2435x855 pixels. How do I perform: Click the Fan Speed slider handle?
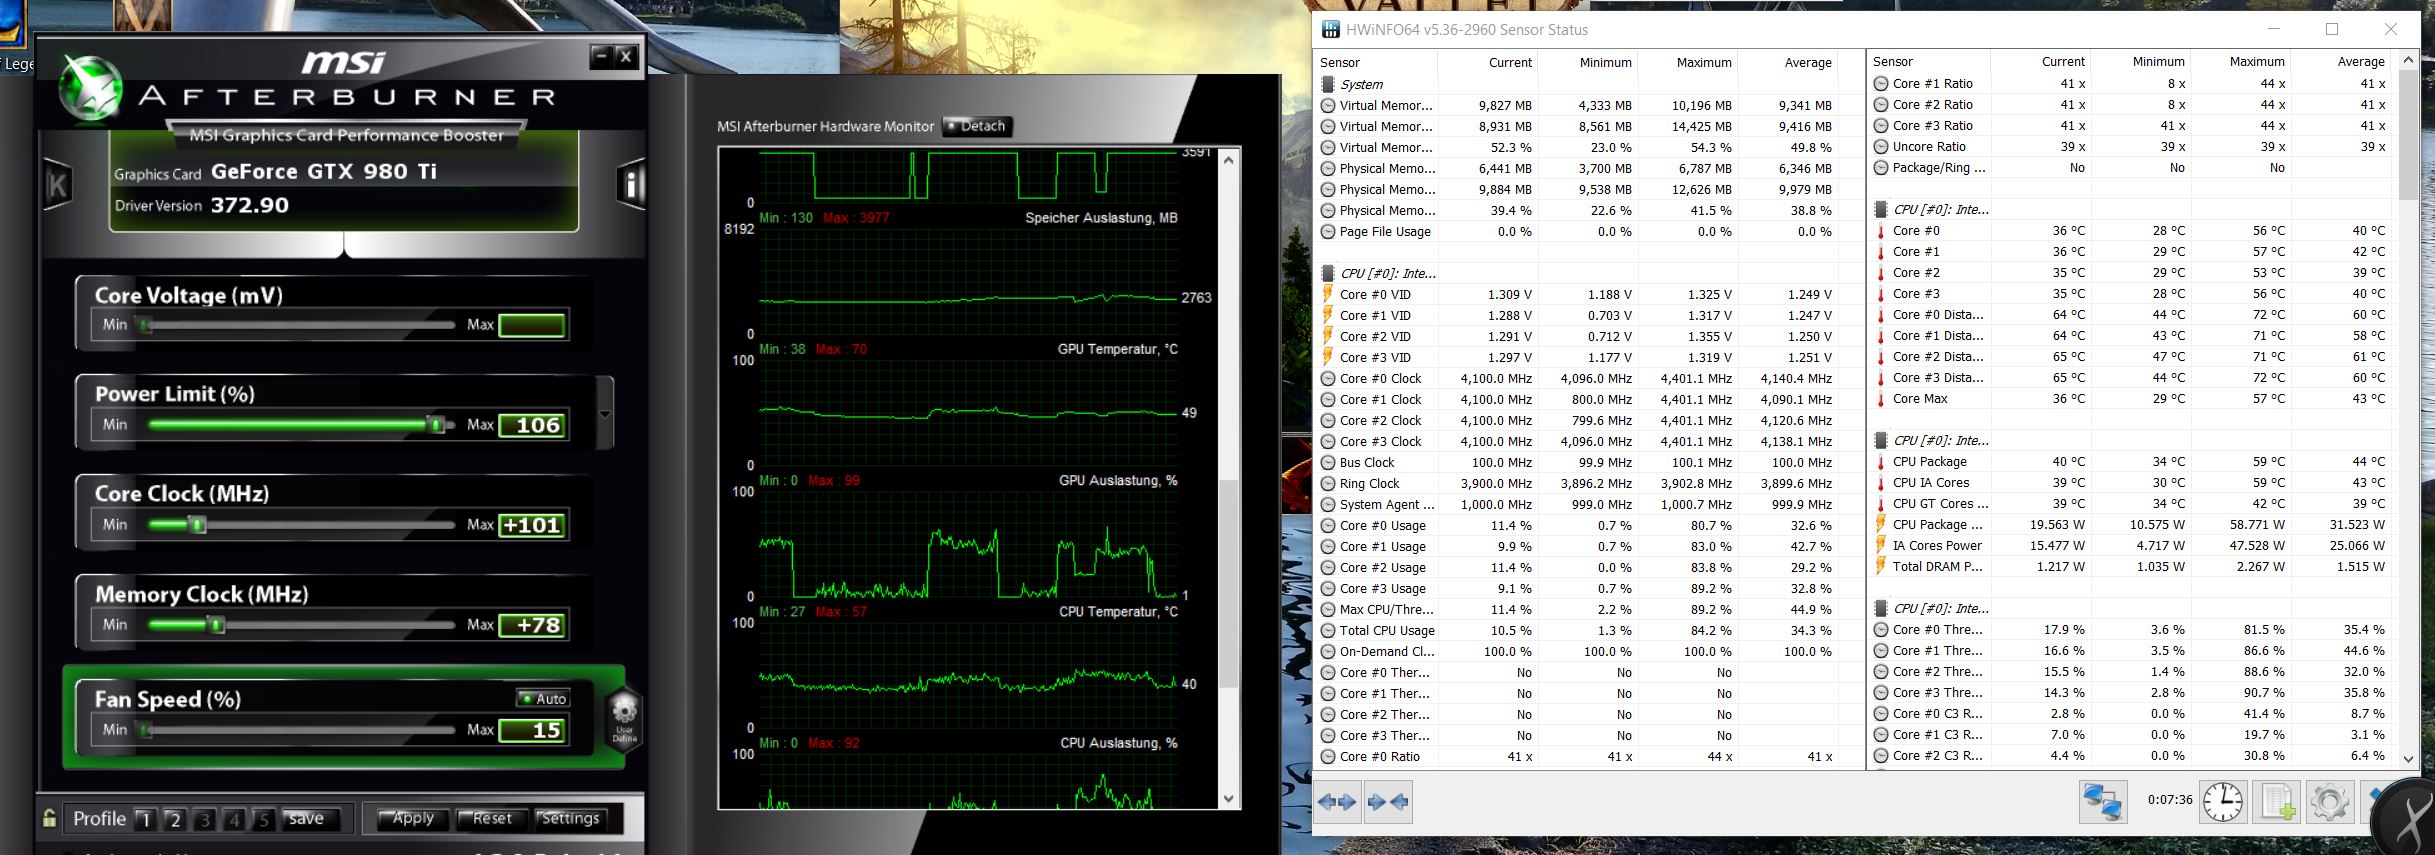[146, 730]
